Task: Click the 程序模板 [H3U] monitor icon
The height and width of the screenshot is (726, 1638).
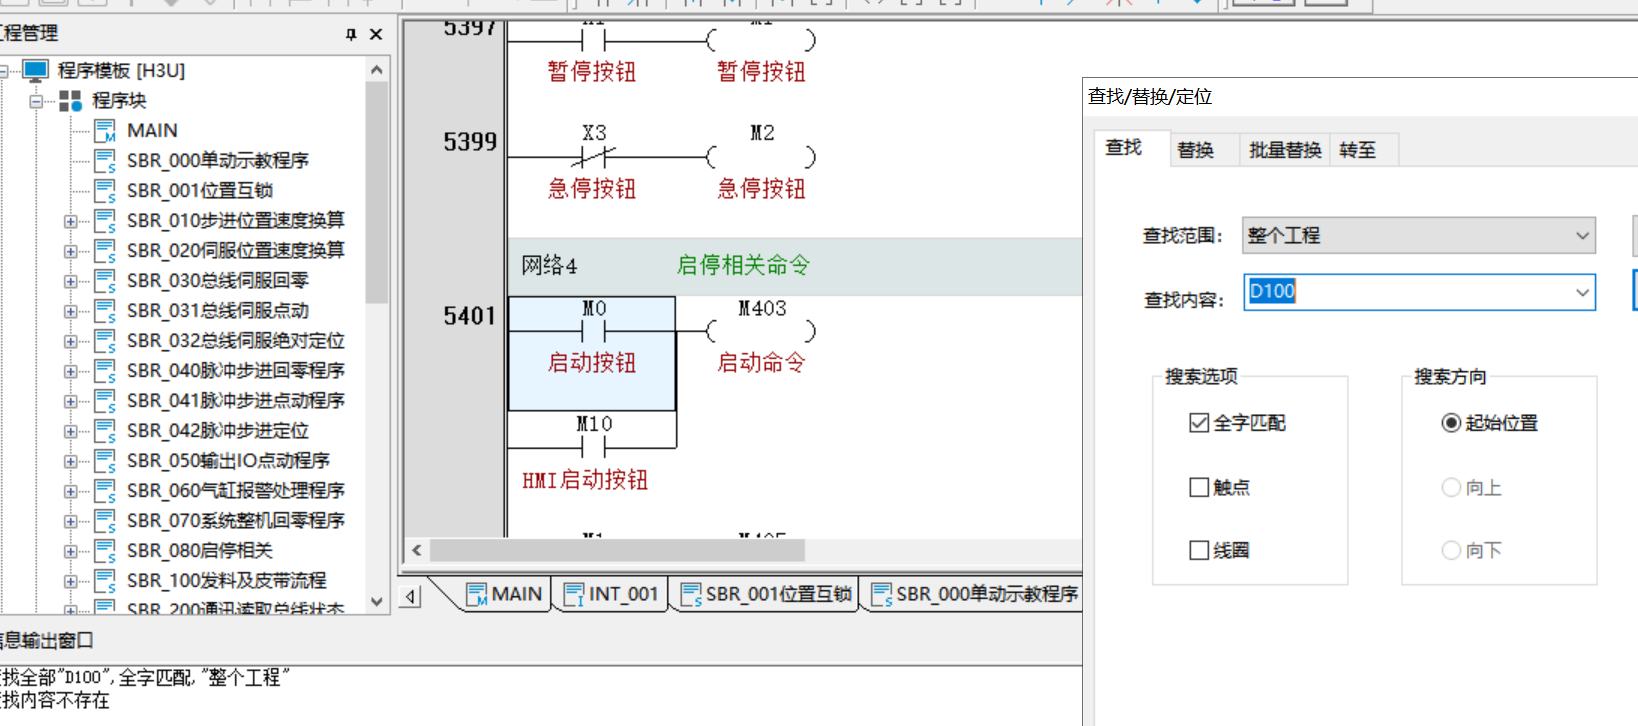Action: [36, 71]
